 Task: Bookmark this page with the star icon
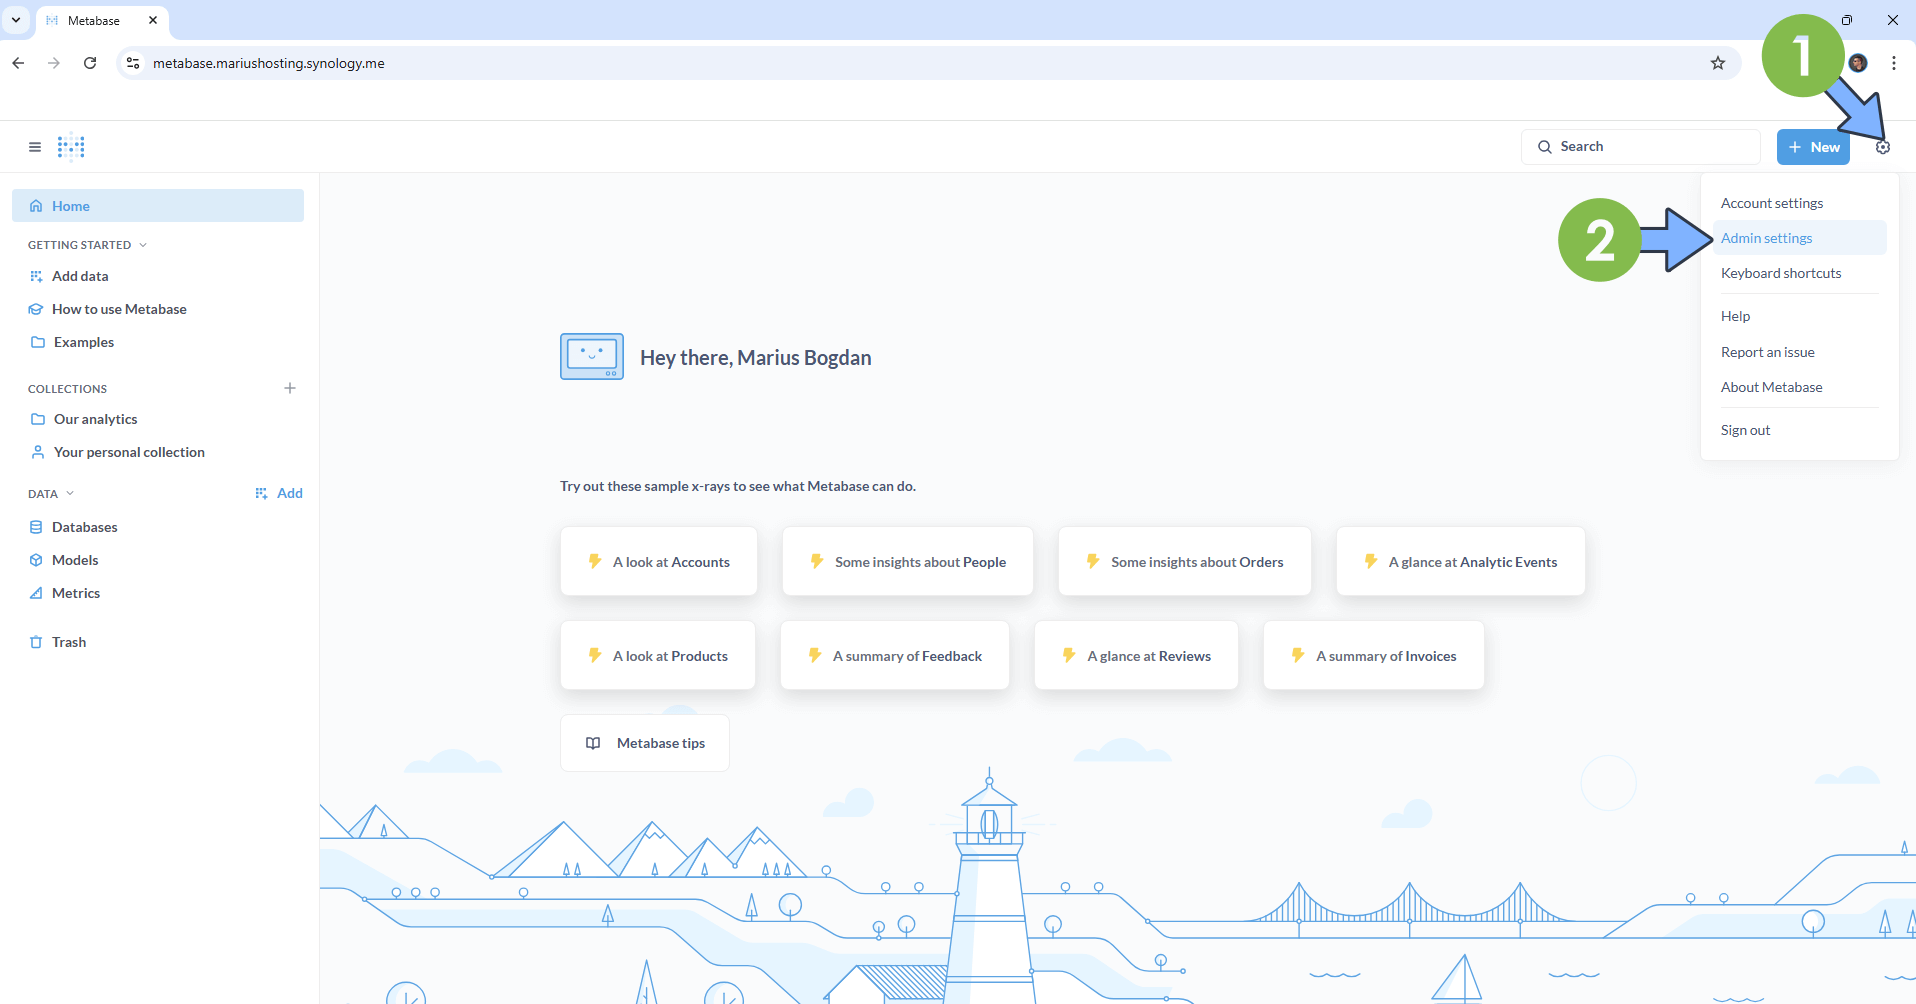point(1718,63)
